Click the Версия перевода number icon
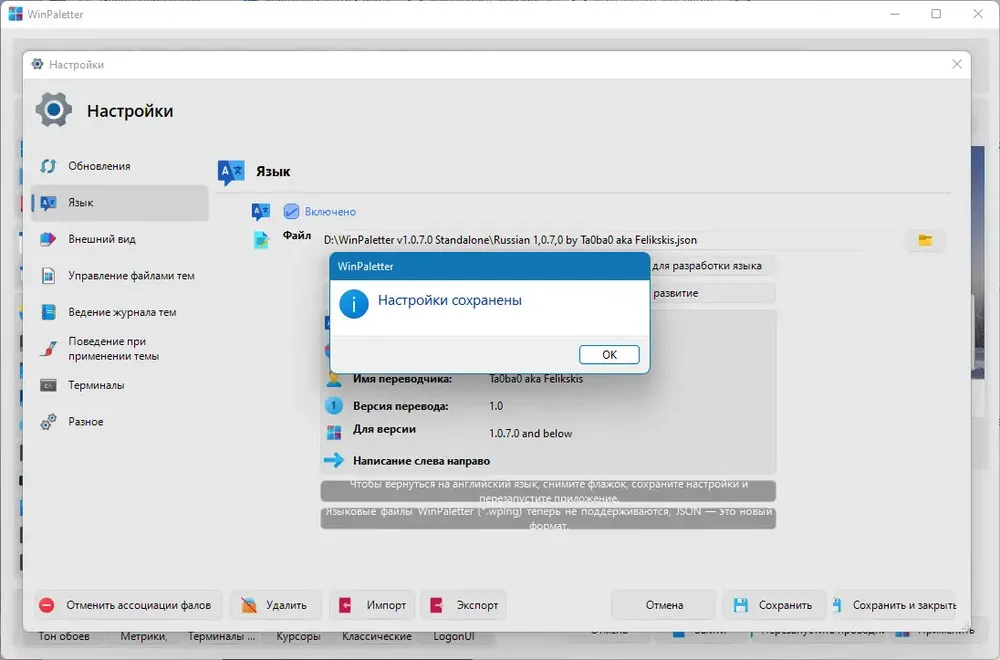Image resolution: width=1000 pixels, height=660 pixels. click(x=334, y=406)
